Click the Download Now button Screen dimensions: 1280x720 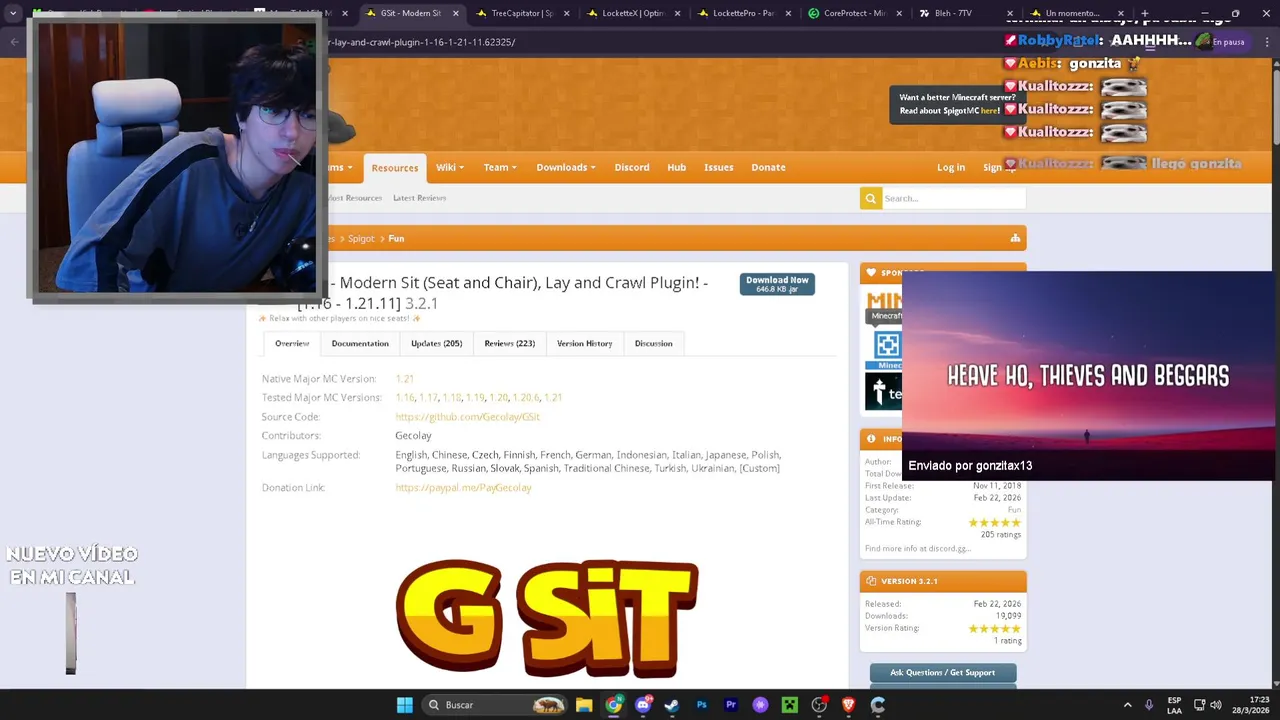pos(777,284)
